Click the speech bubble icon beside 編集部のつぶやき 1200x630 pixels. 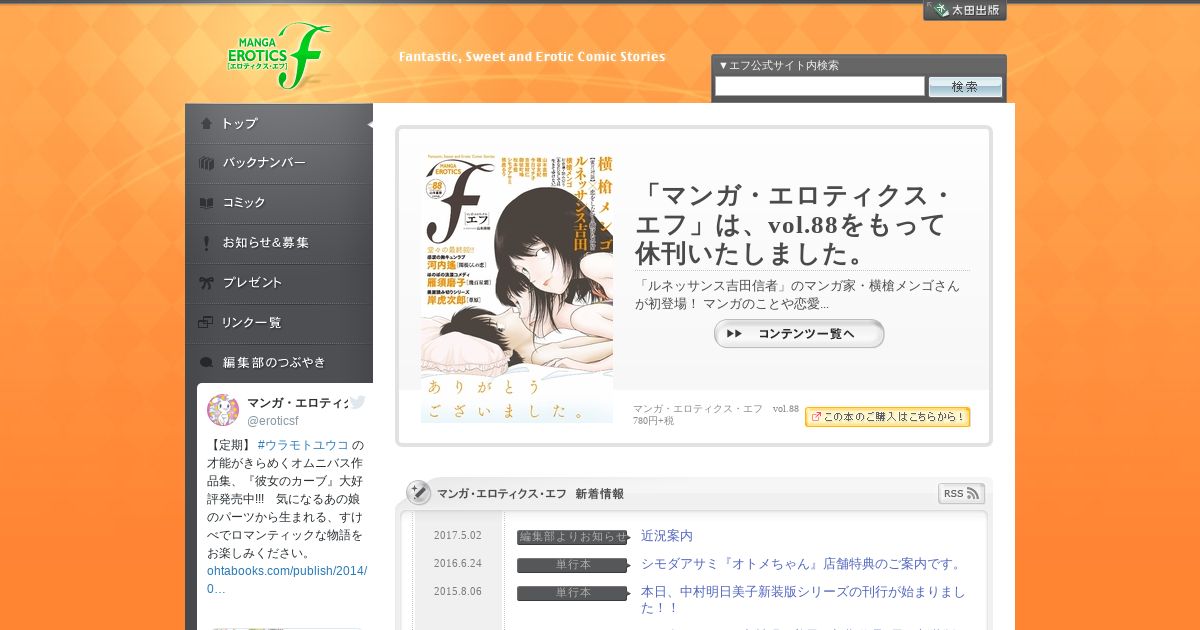(x=206, y=362)
